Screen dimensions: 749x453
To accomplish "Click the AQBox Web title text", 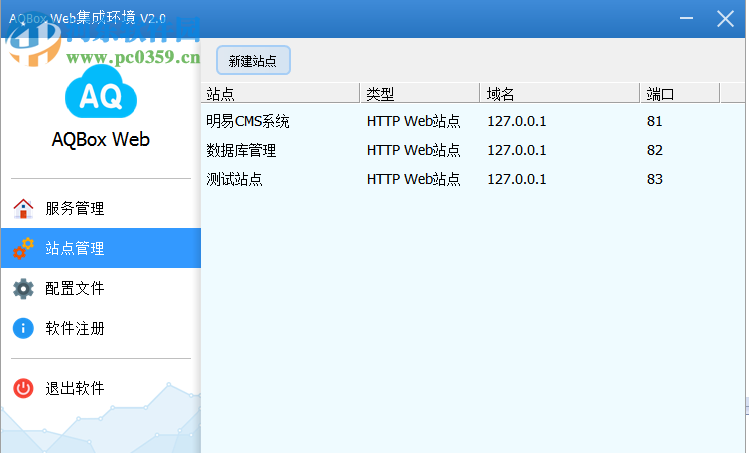I will pos(101,140).
